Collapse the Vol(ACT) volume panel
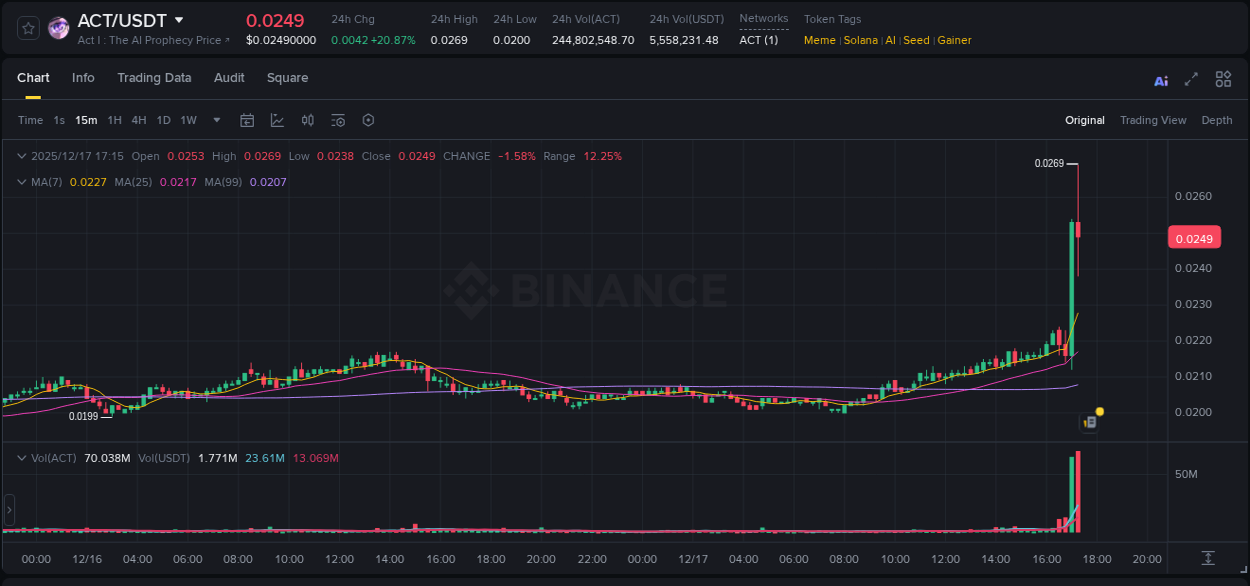This screenshot has width=1250, height=586. coord(20,456)
